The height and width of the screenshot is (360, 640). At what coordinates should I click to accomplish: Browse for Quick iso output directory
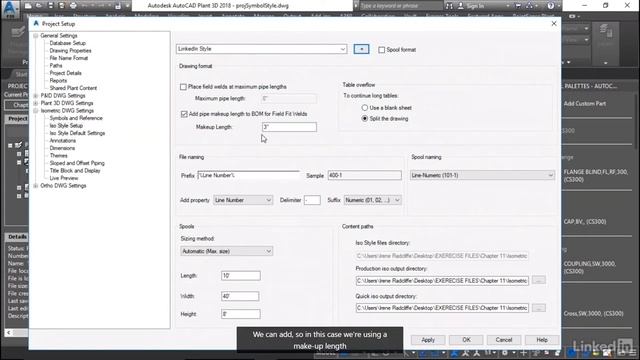tap(539, 308)
